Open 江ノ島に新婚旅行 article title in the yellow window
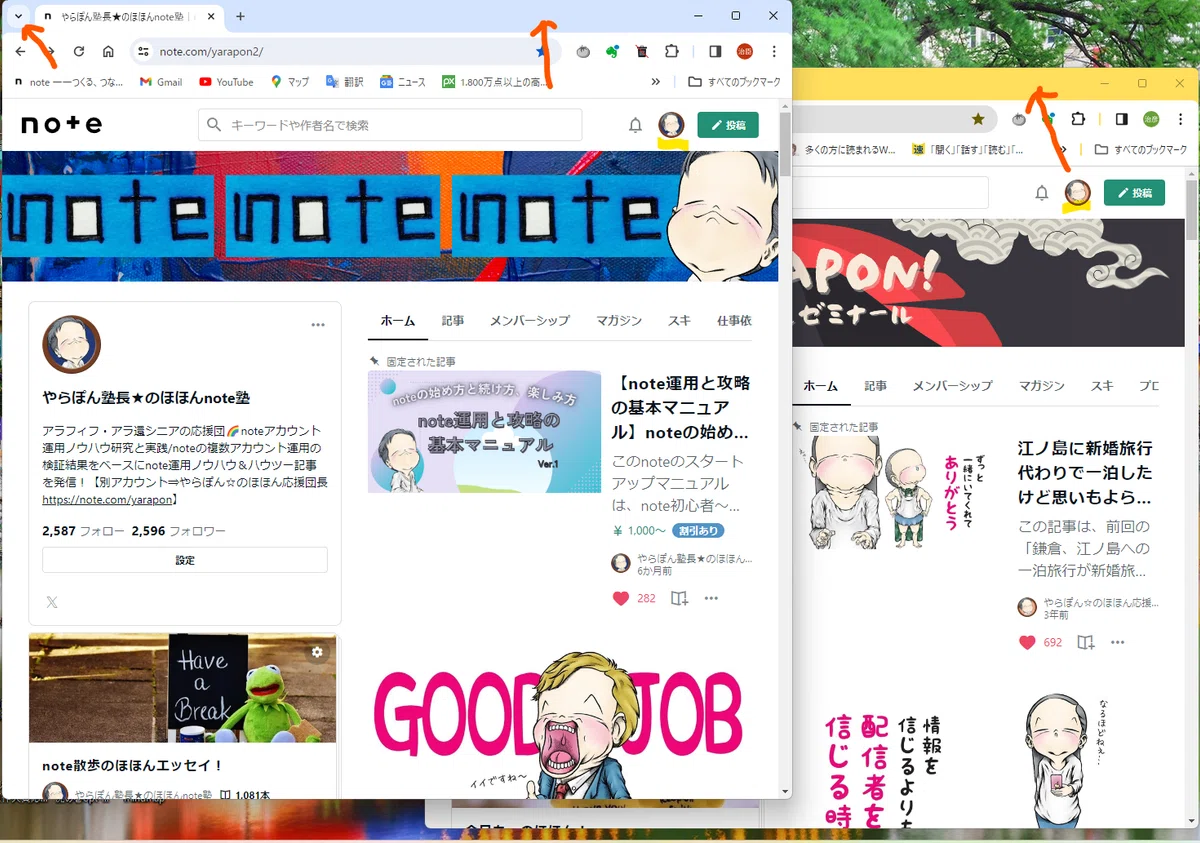This screenshot has width=1200, height=843. [x=1085, y=472]
